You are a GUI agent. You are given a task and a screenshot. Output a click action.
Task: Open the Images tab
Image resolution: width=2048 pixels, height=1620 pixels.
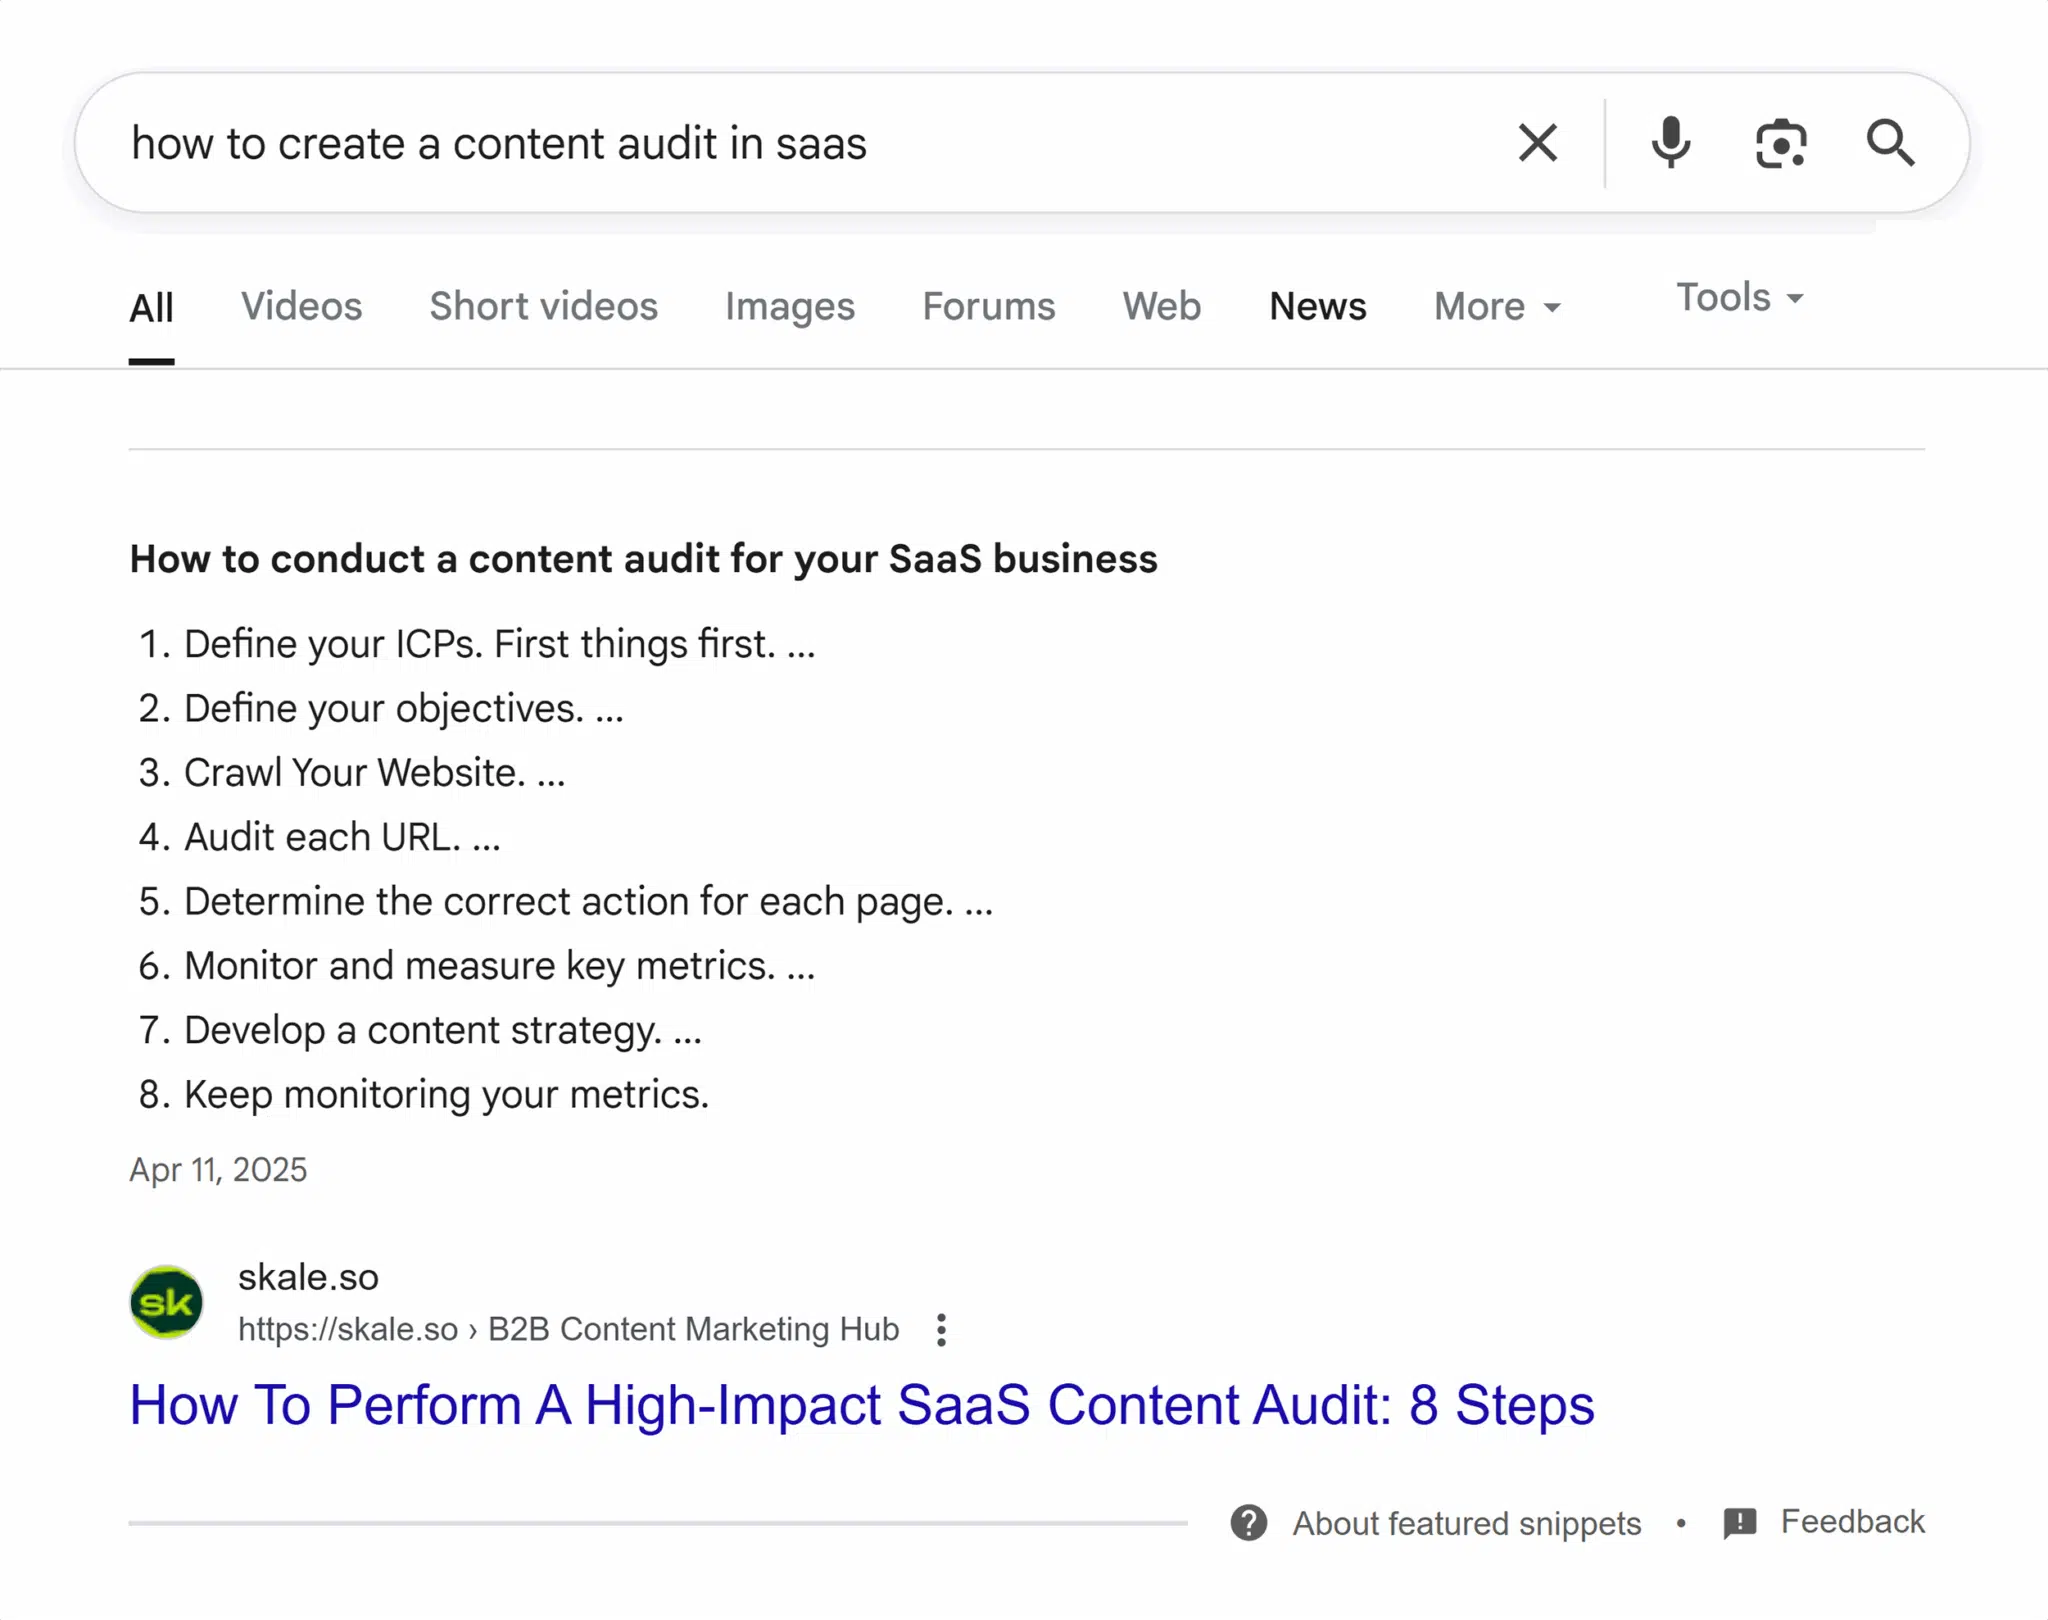click(790, 307)
